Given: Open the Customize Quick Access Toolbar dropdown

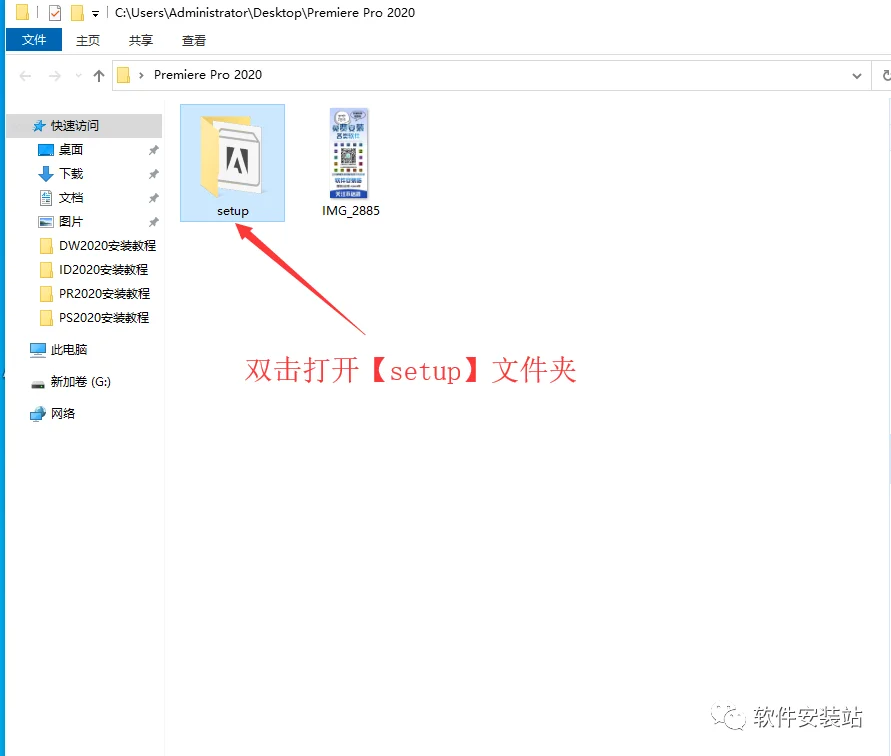Looking at the screenshot, I should (95, 13).
